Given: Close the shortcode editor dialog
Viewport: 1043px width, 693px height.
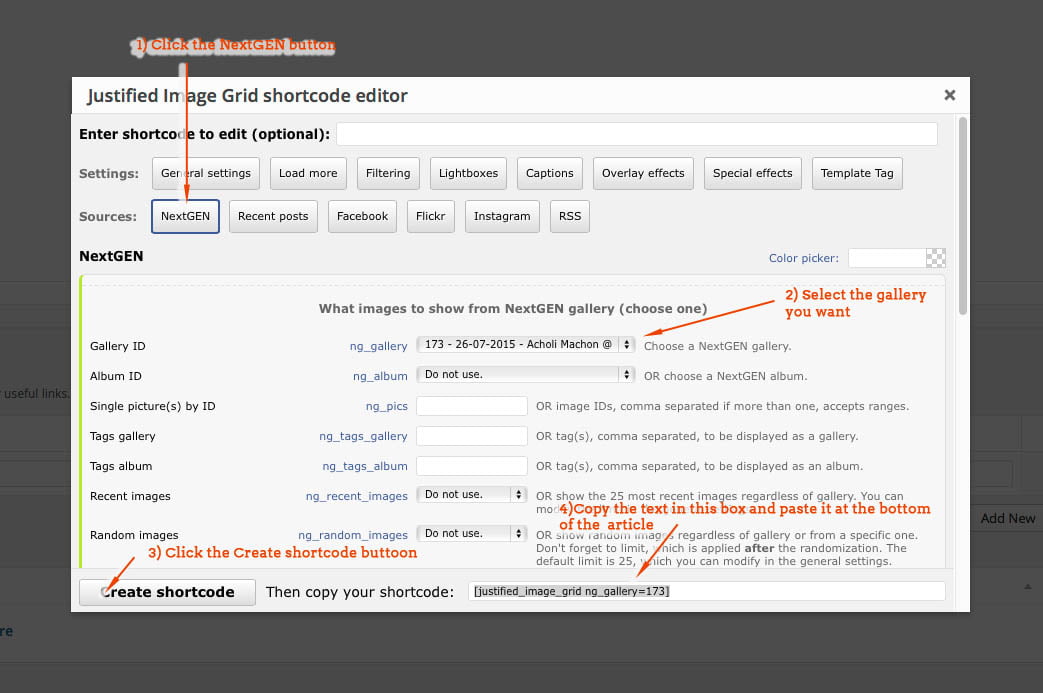Looking at the screenshot, I should click(x=949, y=95).
